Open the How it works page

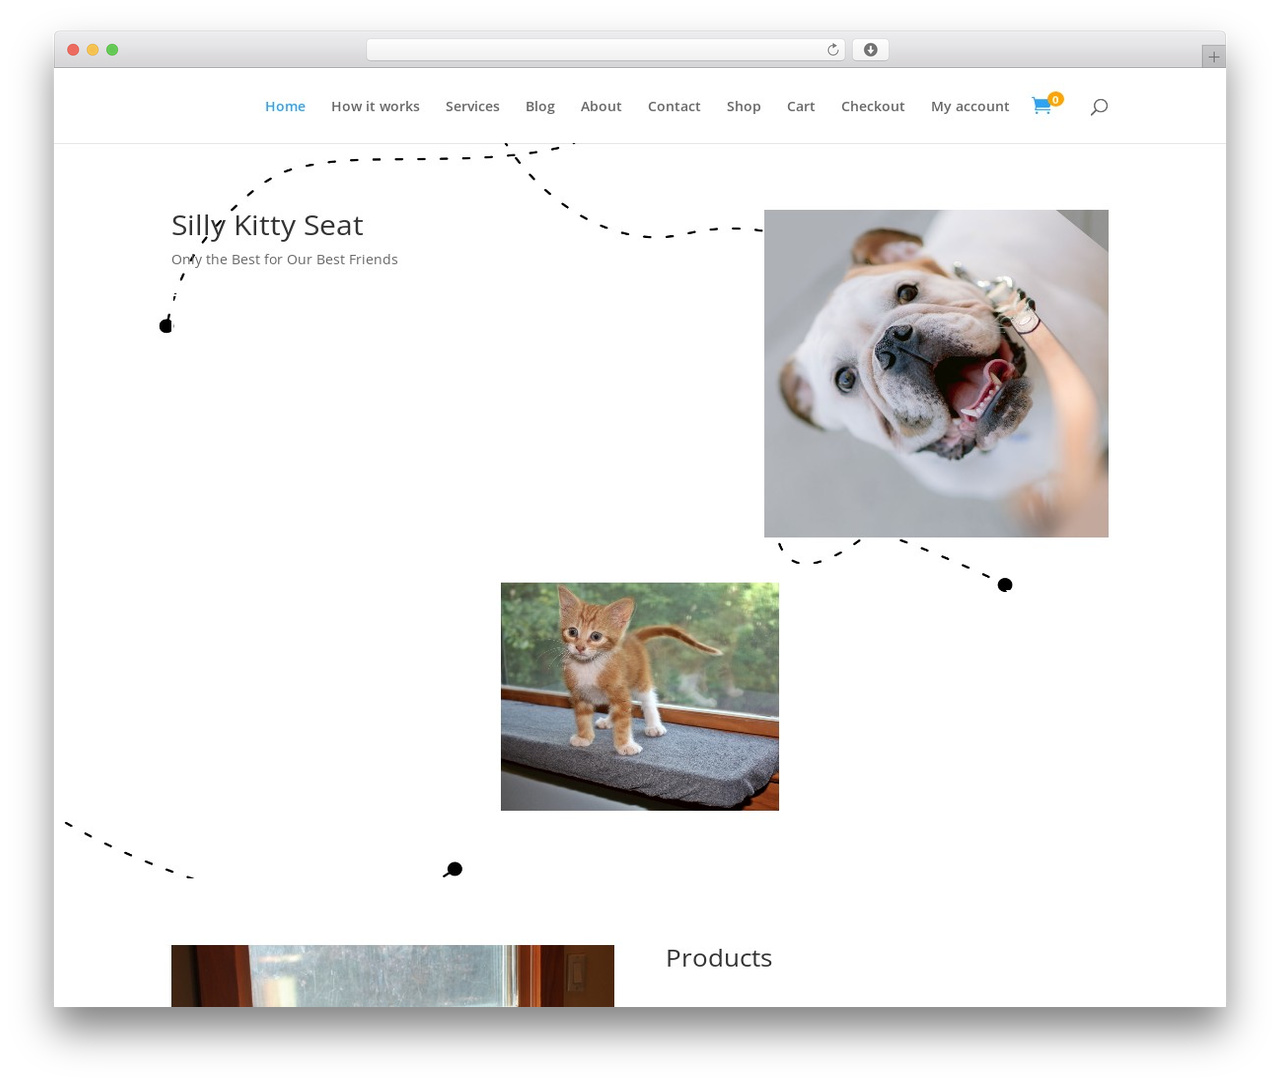[x=375, y=106]
